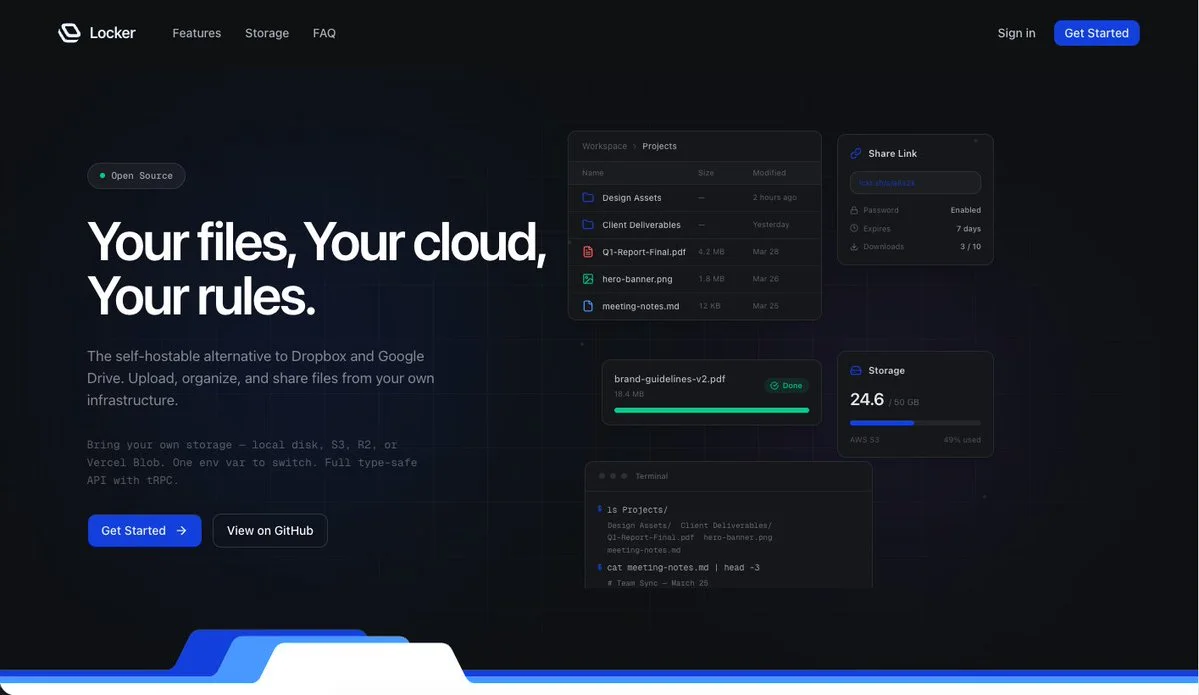Click the Locker logo icon
This screenshot has width=1199, height=695.
tap(69, 33)
